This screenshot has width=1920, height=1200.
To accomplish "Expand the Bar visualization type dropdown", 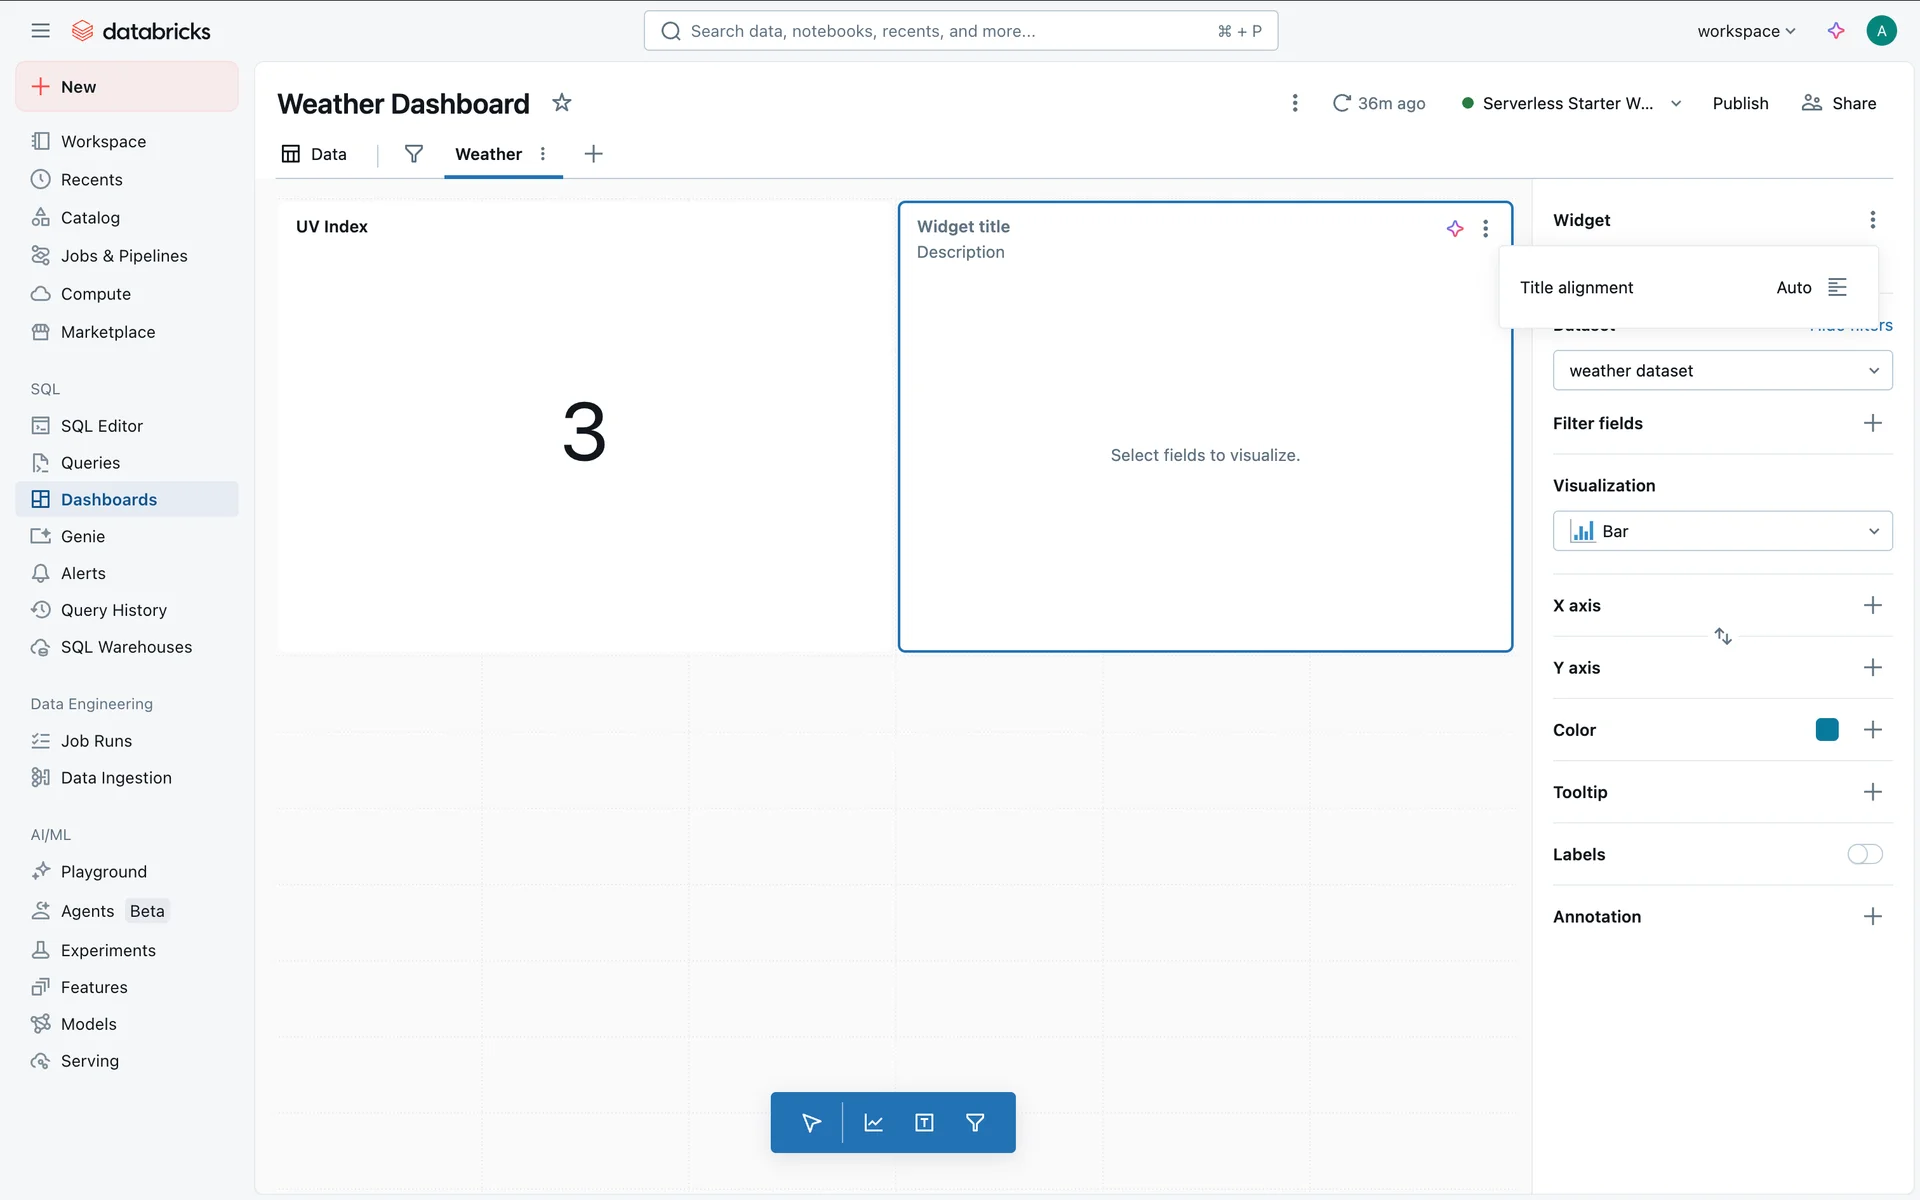I will pos(1722,531).
